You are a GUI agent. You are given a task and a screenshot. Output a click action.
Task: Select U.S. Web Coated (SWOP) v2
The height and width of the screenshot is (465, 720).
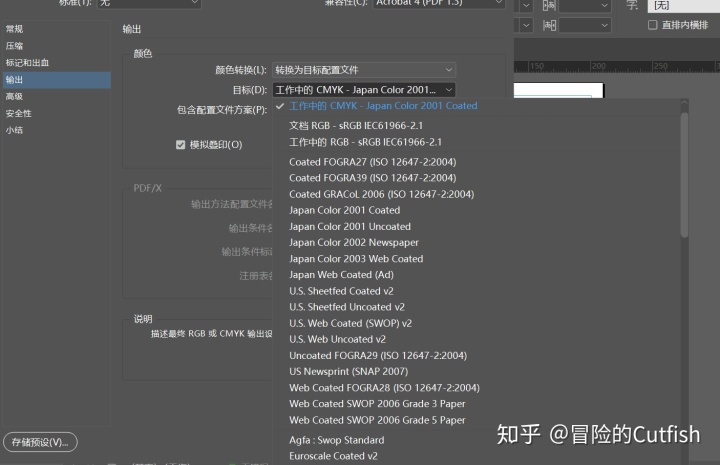(x=350, y=323)
